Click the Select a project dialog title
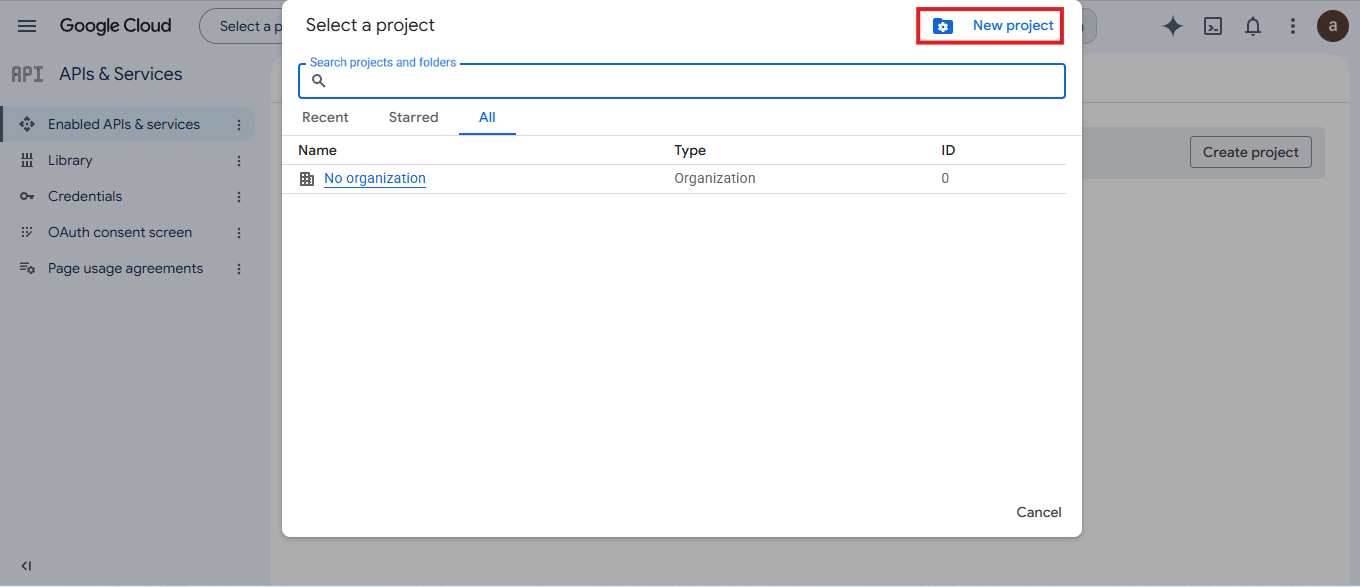The image size is (1360, 587). 370,25
